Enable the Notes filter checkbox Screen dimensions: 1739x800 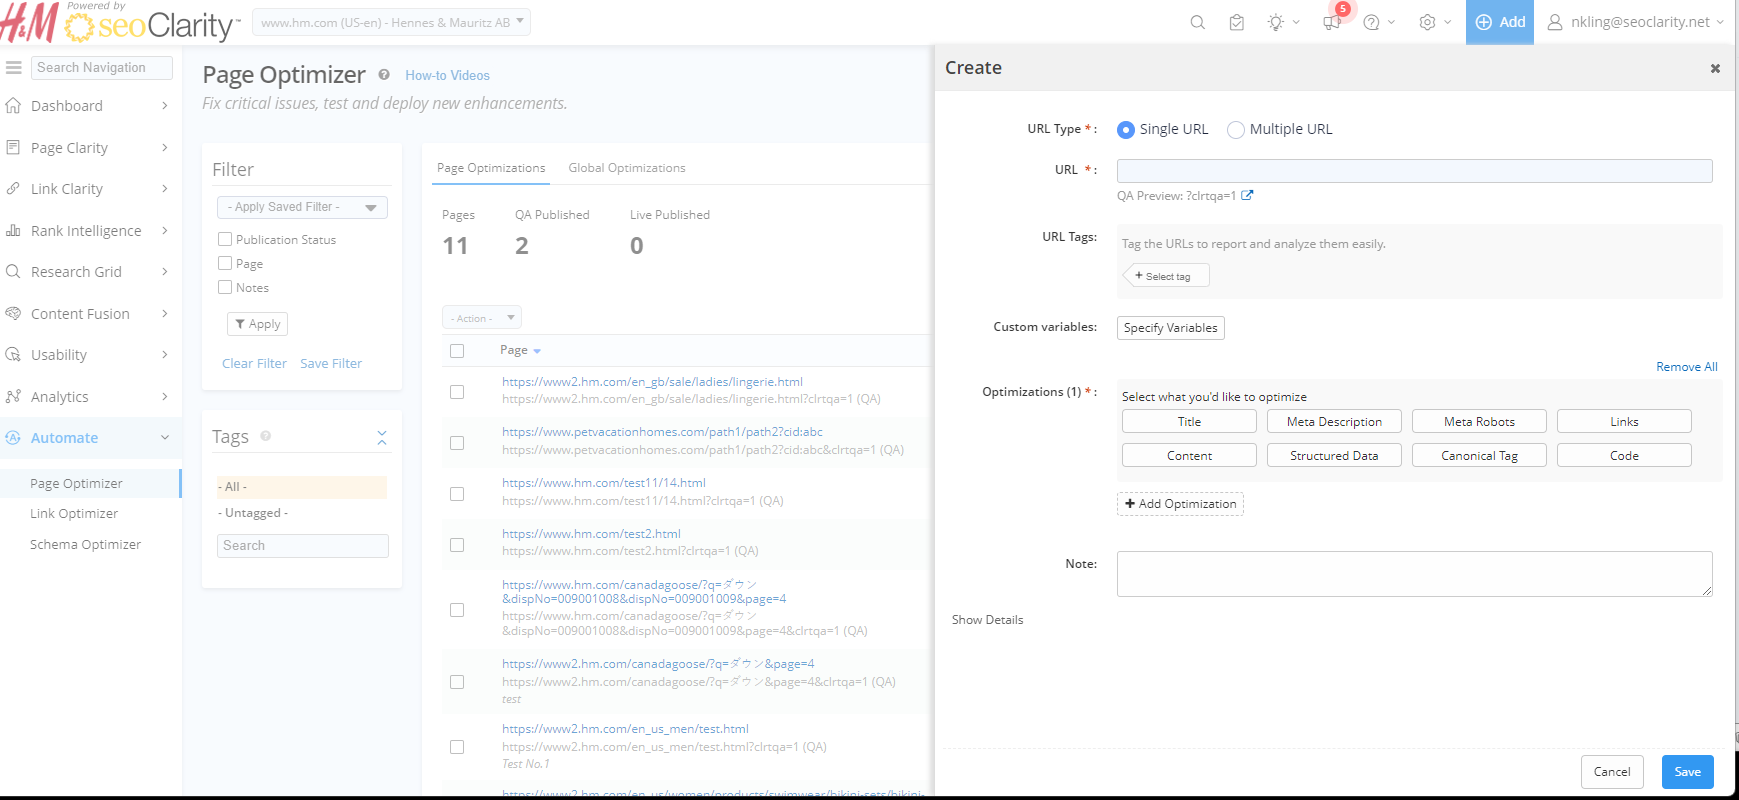click(225, 287)
